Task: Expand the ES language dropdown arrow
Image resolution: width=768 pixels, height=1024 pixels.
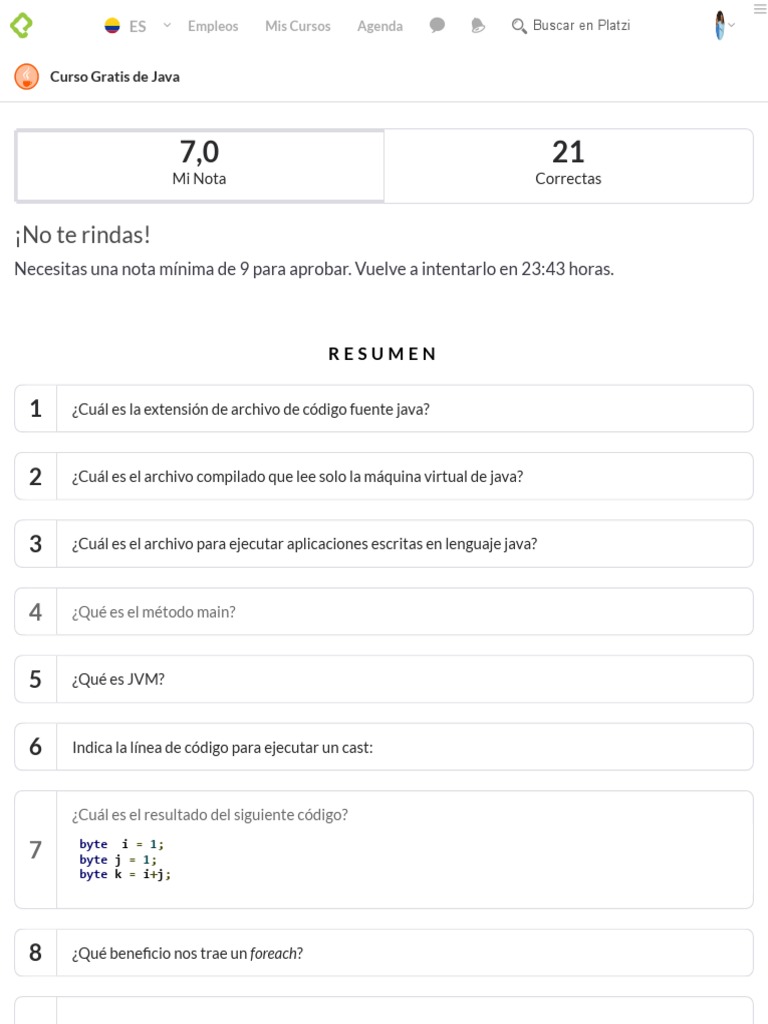Action: [x=167, y=25]
